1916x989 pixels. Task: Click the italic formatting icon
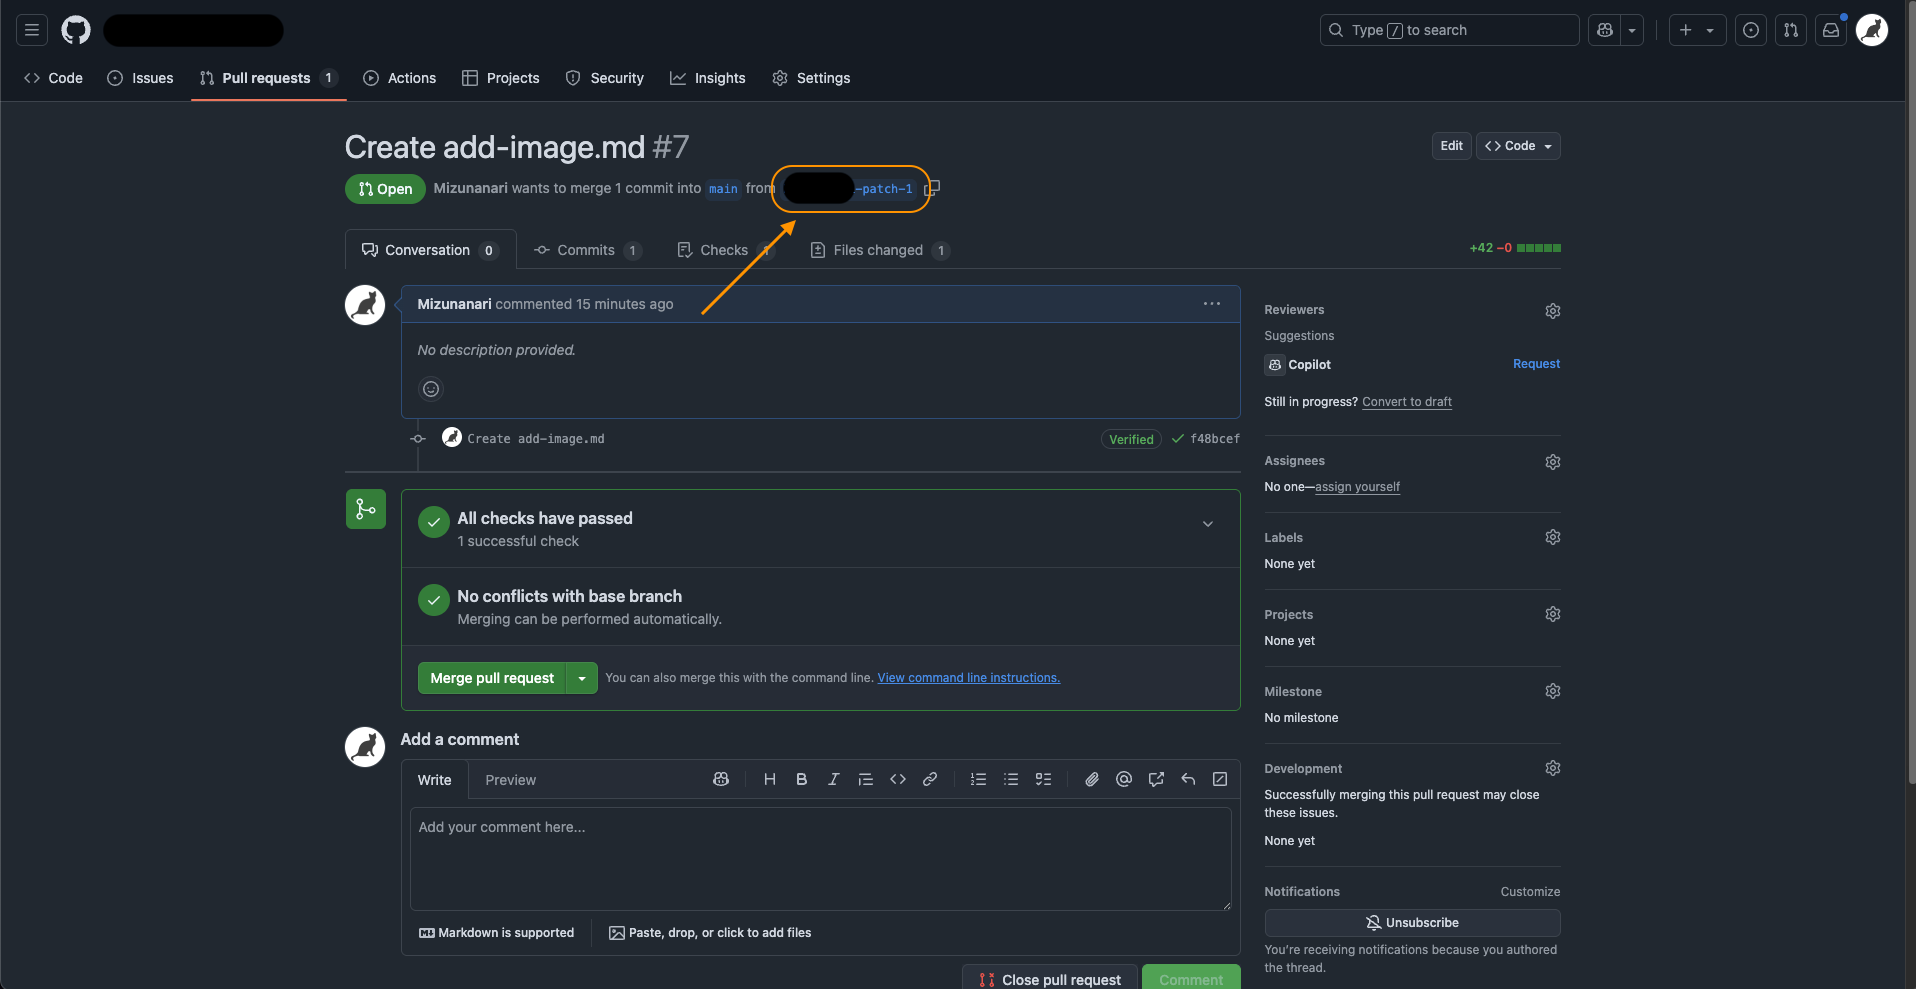833,780
